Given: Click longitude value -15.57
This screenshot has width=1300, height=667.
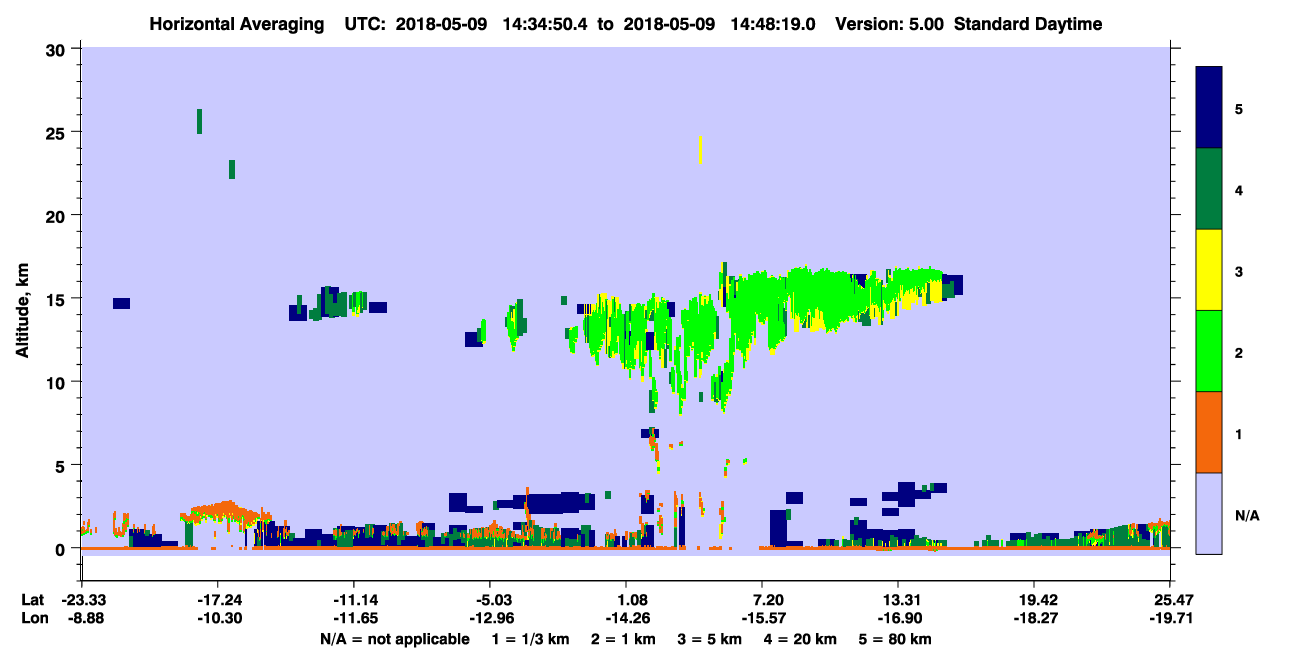Looking at the screenshot, I should click(x=762, y=619).
